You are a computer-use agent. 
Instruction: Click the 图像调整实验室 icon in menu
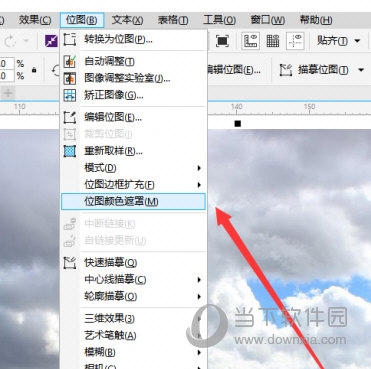70,78
